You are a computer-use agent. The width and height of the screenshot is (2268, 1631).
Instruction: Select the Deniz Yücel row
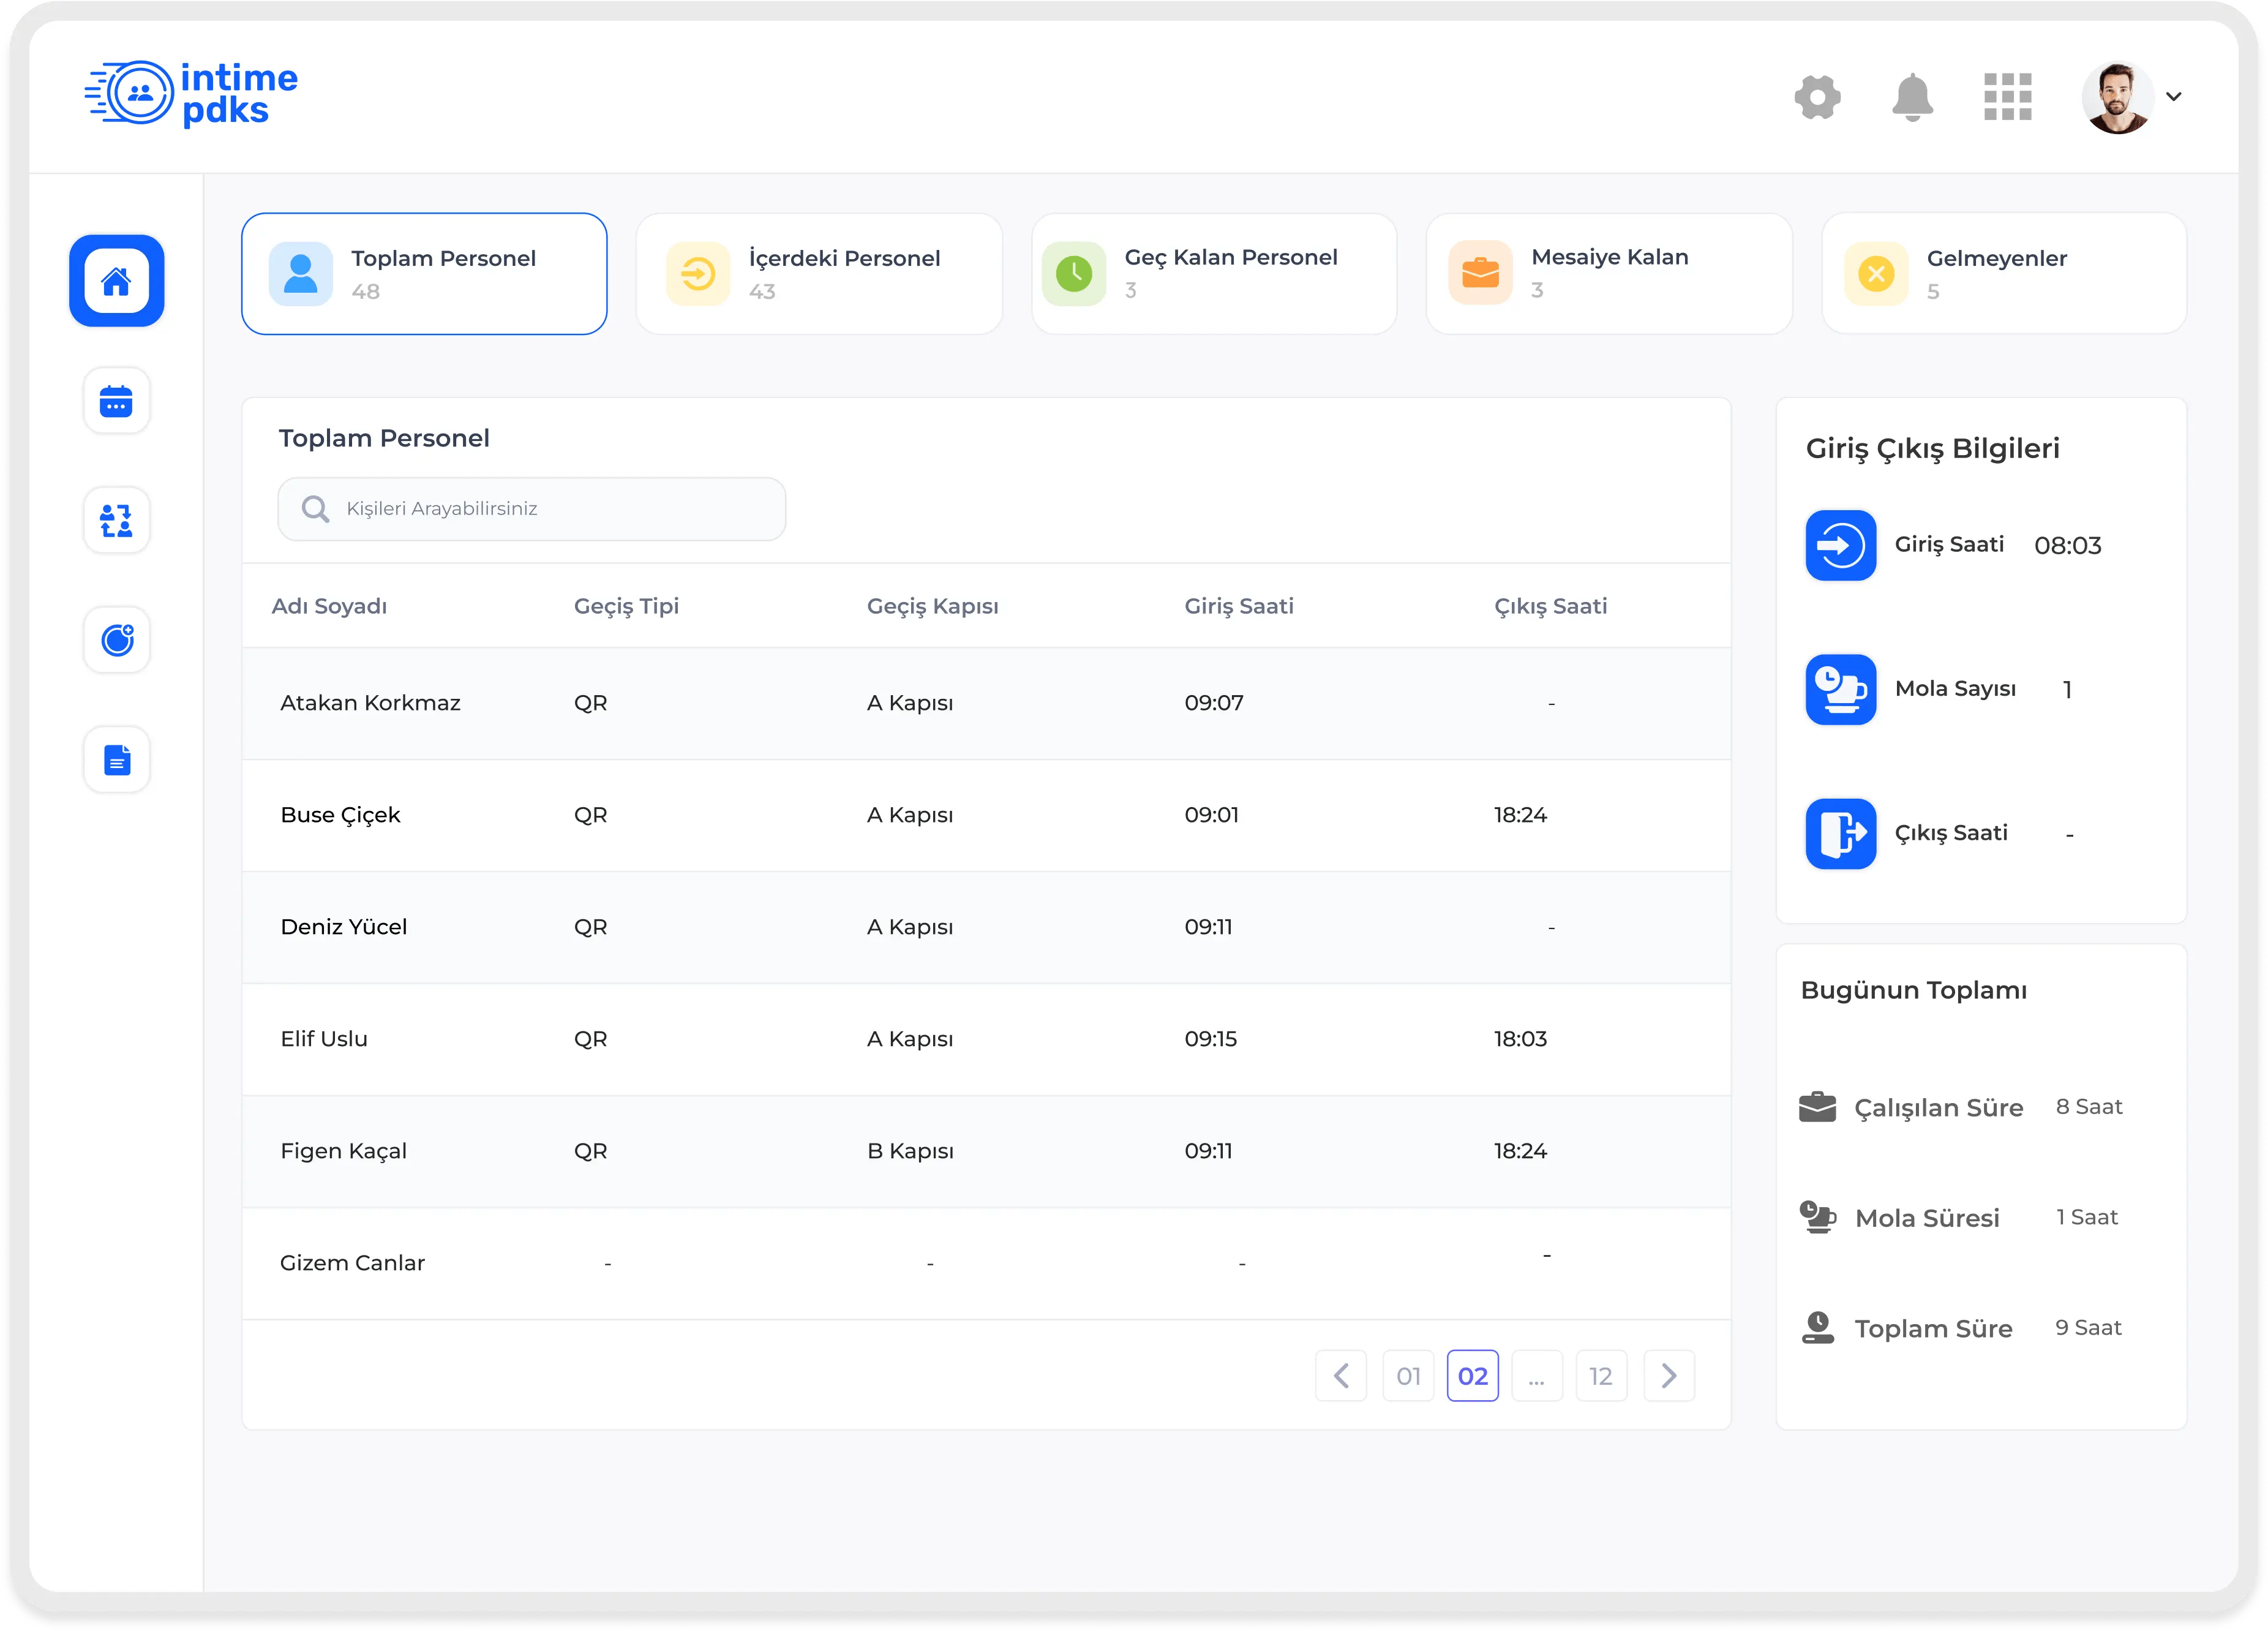click(986, 927)
